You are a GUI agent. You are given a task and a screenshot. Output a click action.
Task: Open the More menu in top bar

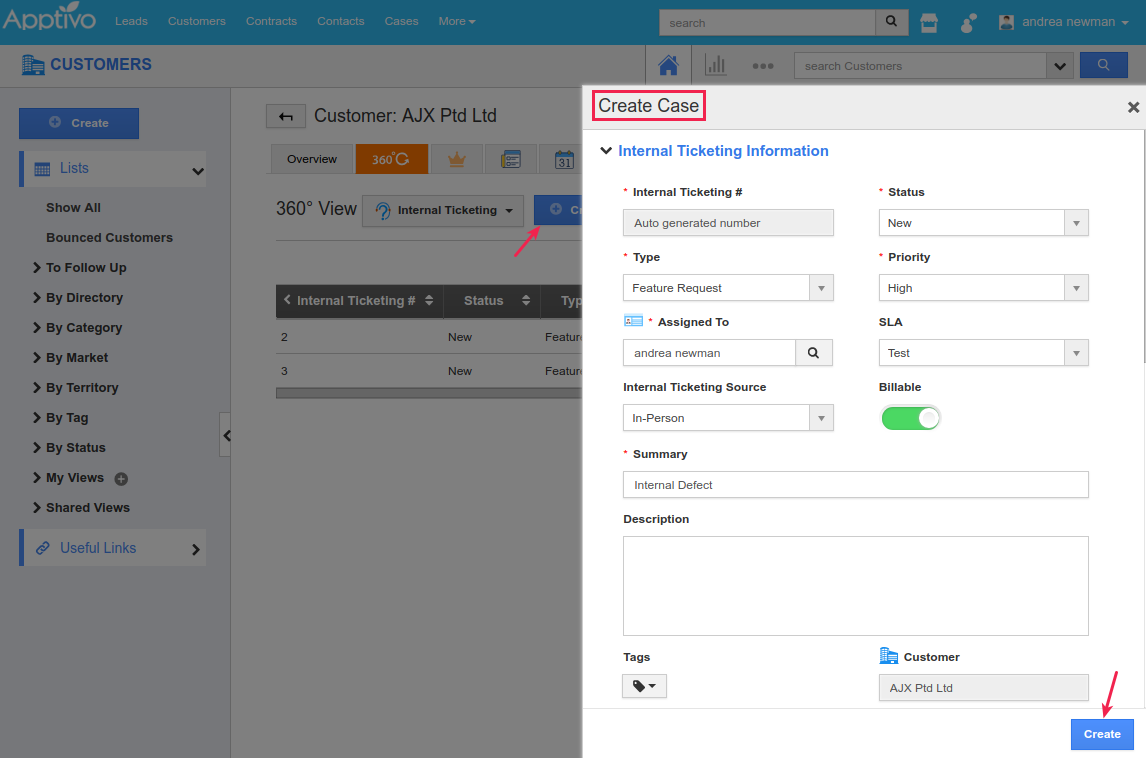pyautogui.click(x=457, y=21)
